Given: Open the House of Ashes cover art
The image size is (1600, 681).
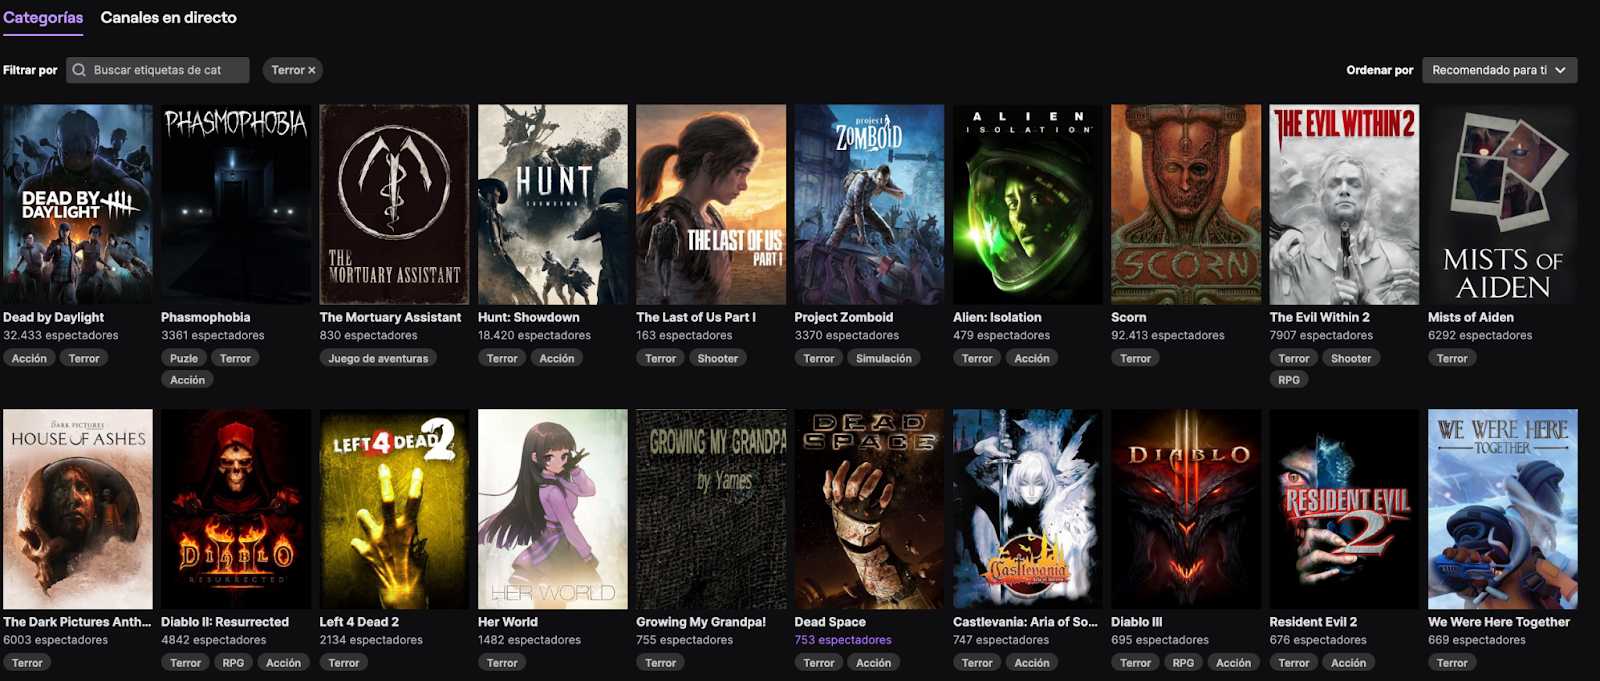Looking at the screenshot, I should 78,509.
